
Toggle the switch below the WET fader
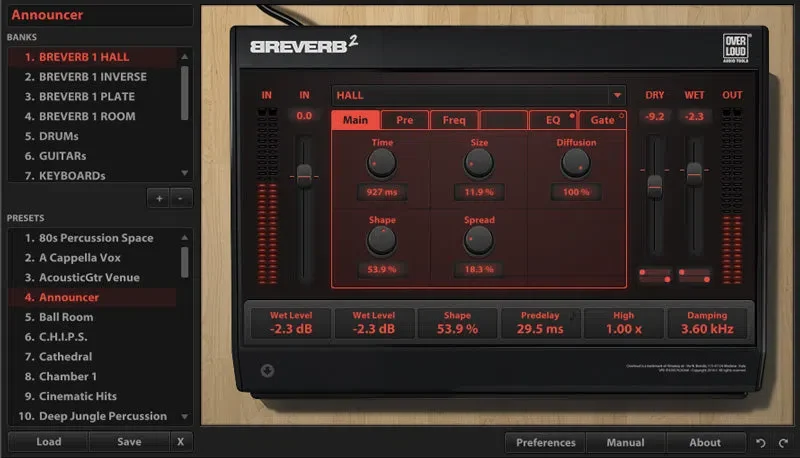[694, 275]
